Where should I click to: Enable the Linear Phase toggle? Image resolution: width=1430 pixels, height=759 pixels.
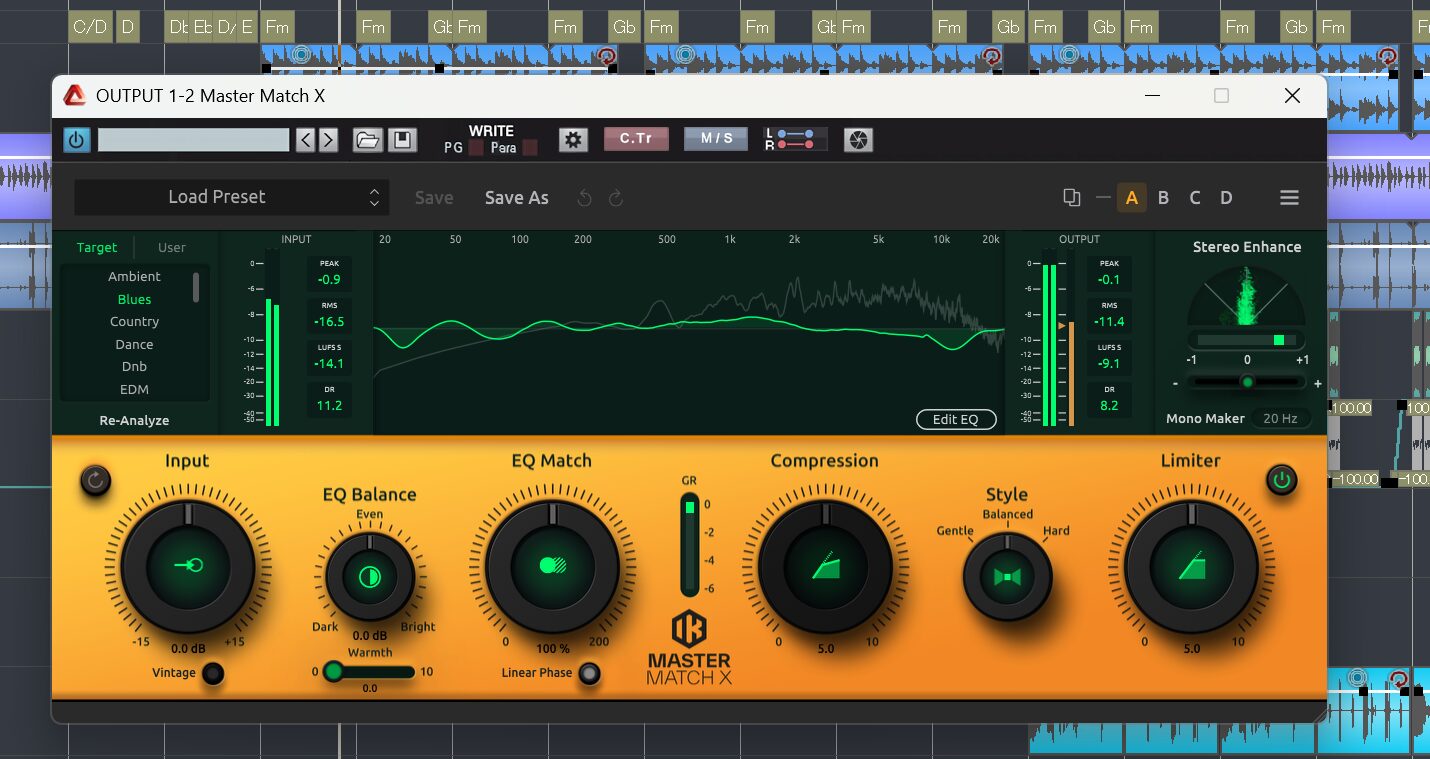pos(590,674)
